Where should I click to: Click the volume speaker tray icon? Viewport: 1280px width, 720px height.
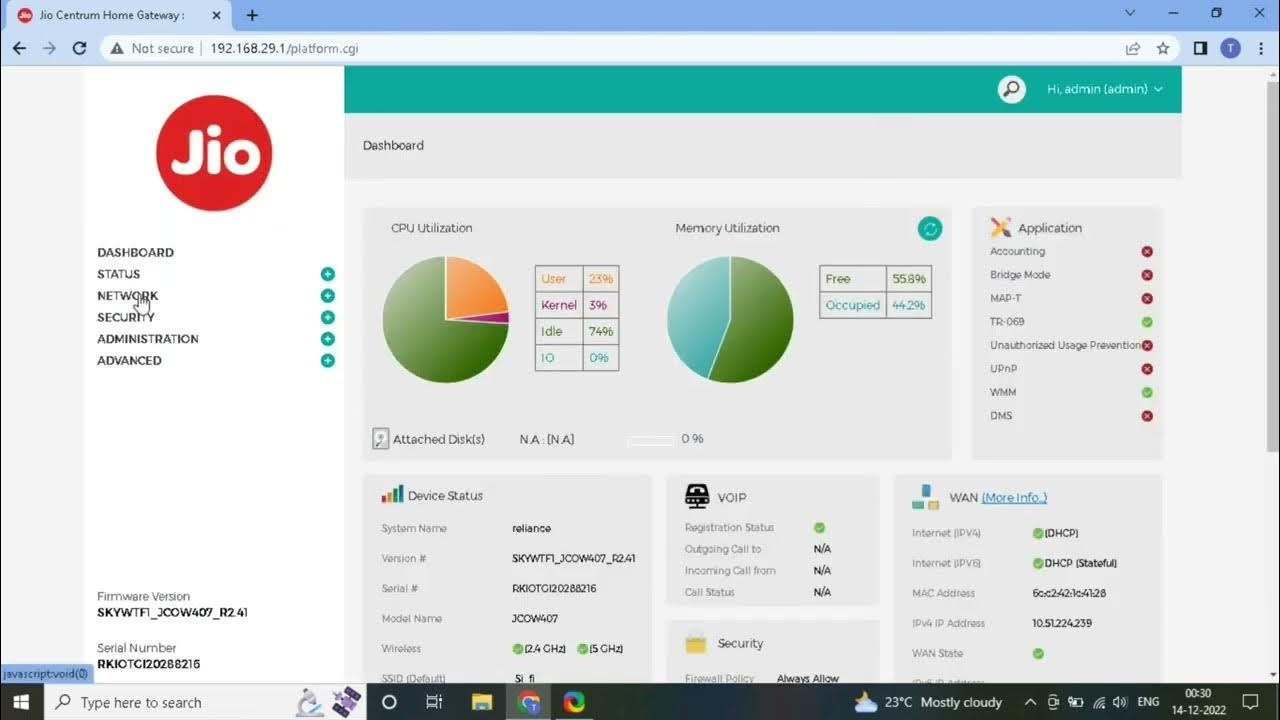1120,702
